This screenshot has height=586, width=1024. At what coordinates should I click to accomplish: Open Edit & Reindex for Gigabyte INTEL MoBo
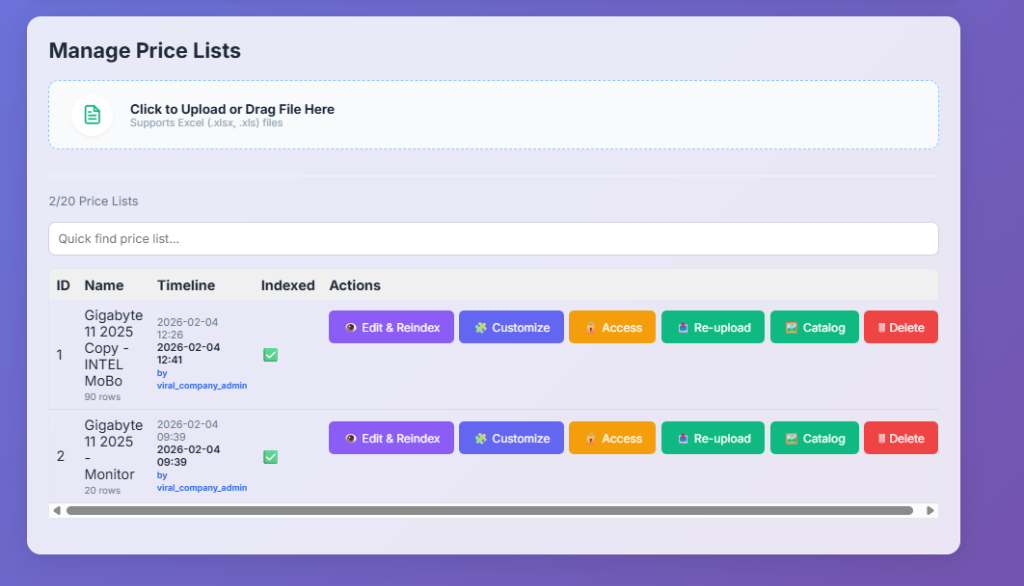coord(391,327)
